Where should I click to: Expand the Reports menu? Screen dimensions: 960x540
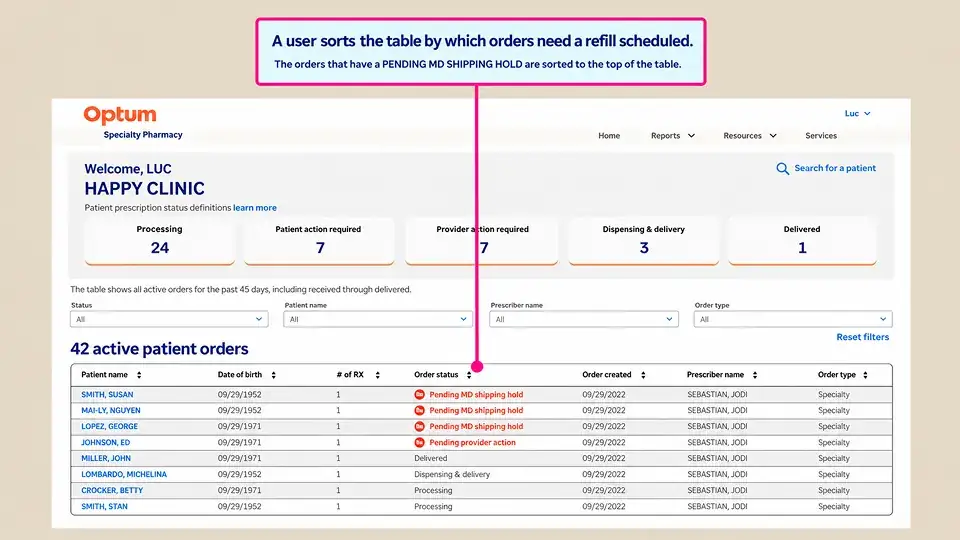(673, 135)
